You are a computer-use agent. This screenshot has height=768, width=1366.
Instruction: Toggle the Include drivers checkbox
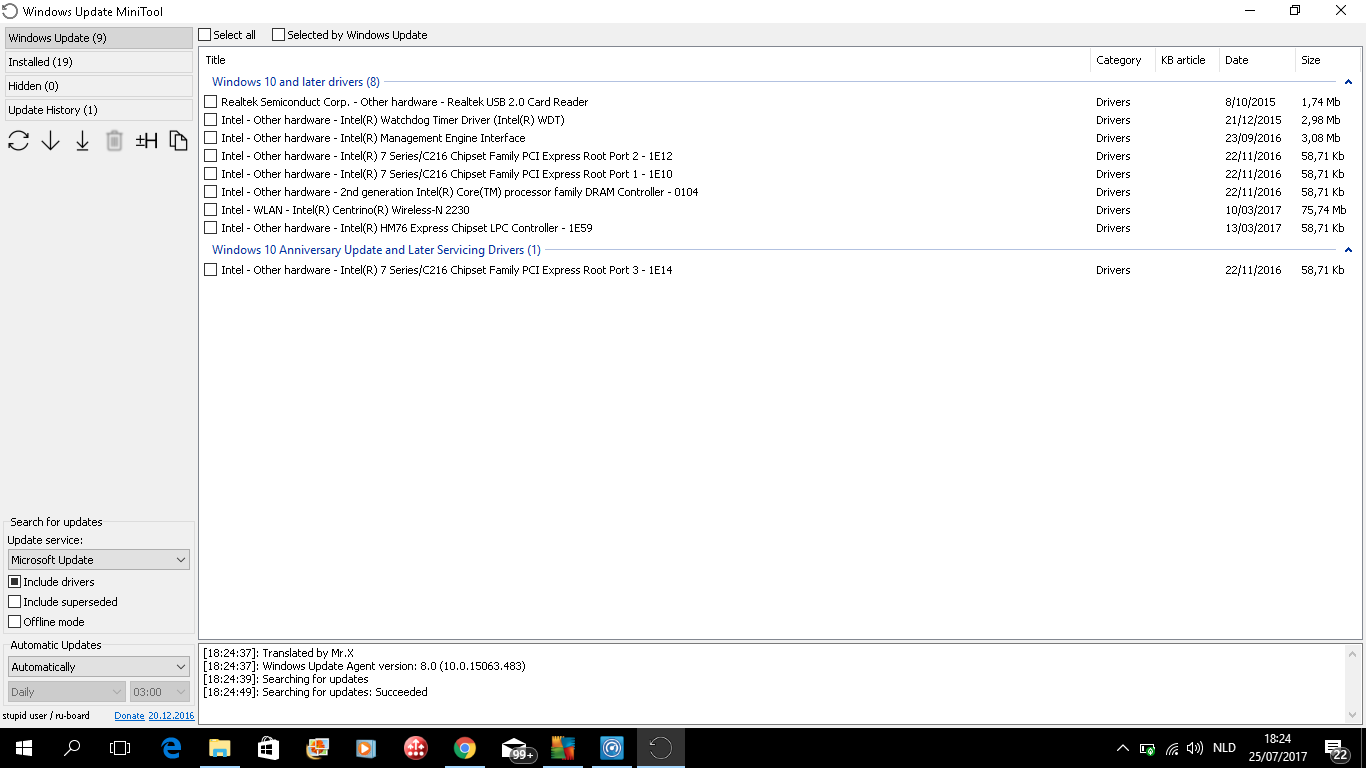coord(15,582)
